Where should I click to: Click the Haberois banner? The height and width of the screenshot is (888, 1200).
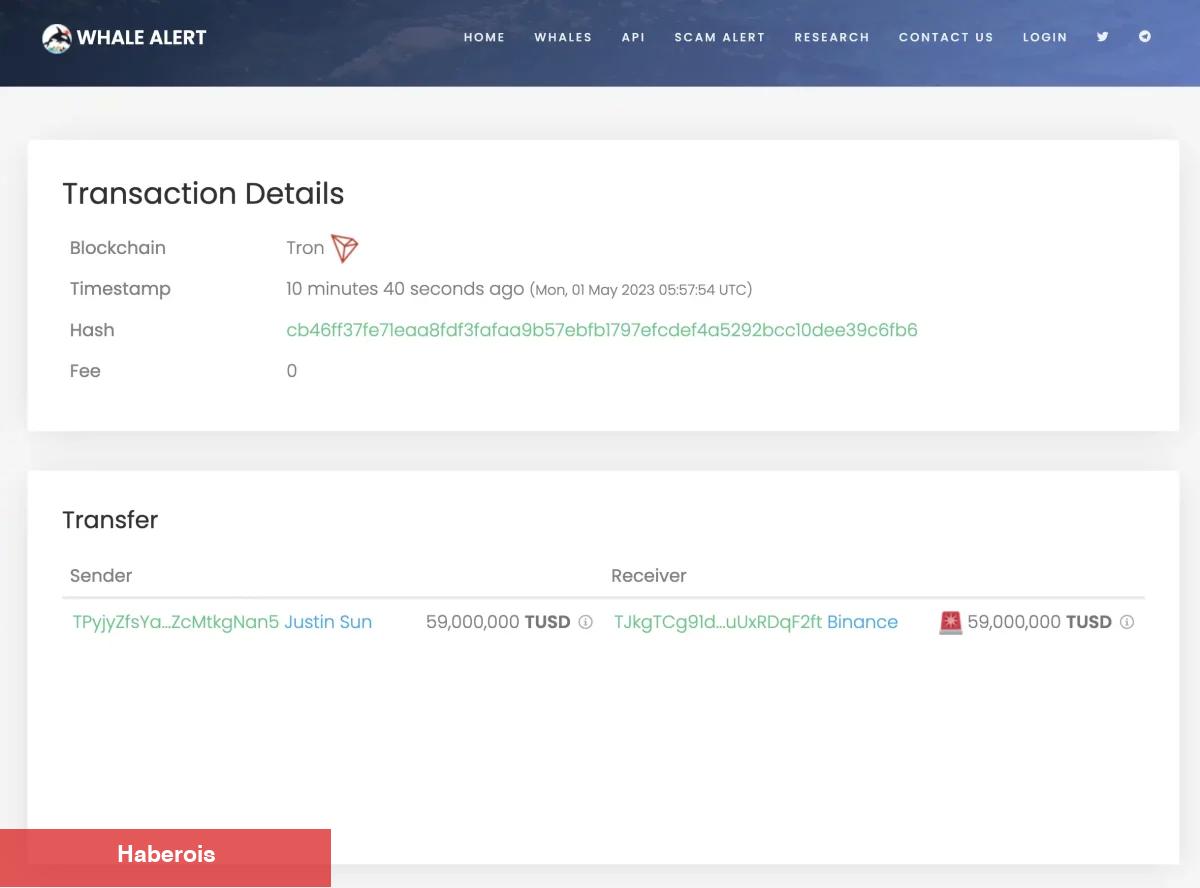pos(165,856)
